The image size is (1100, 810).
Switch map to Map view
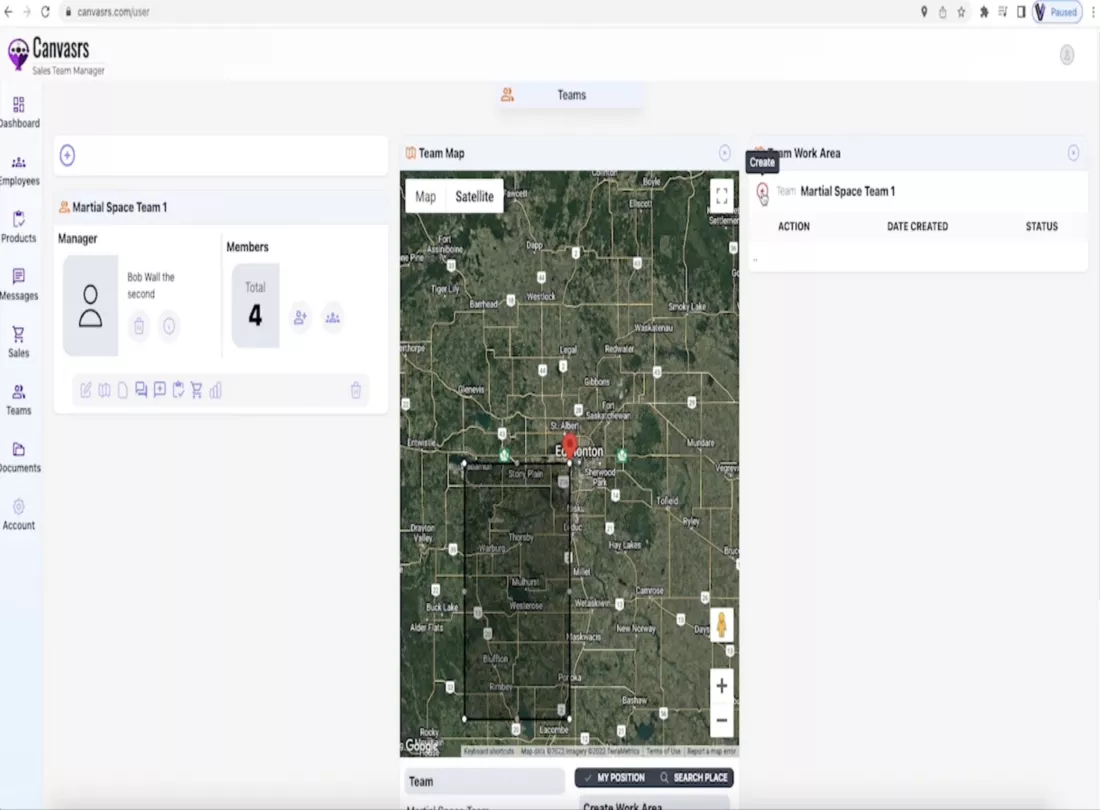point(425,196)
